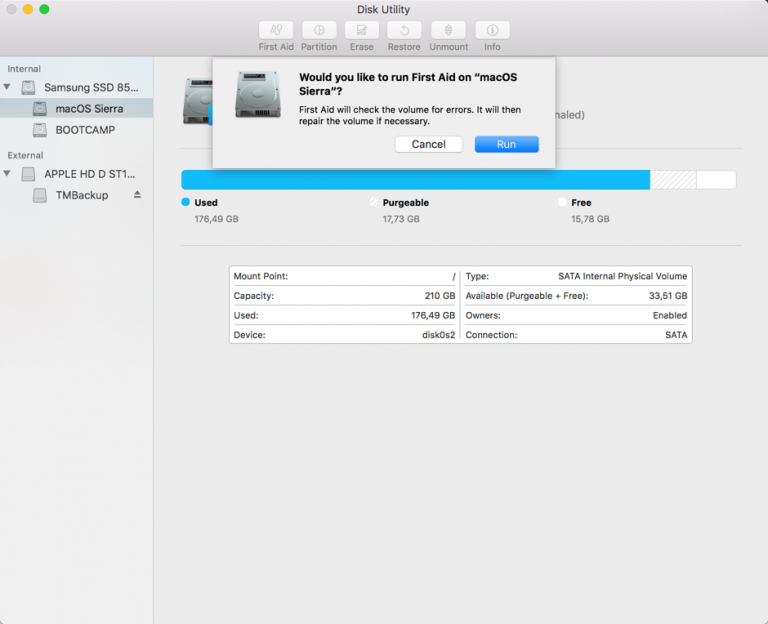Click the Capacity 210 GB value

pos(440,296)
